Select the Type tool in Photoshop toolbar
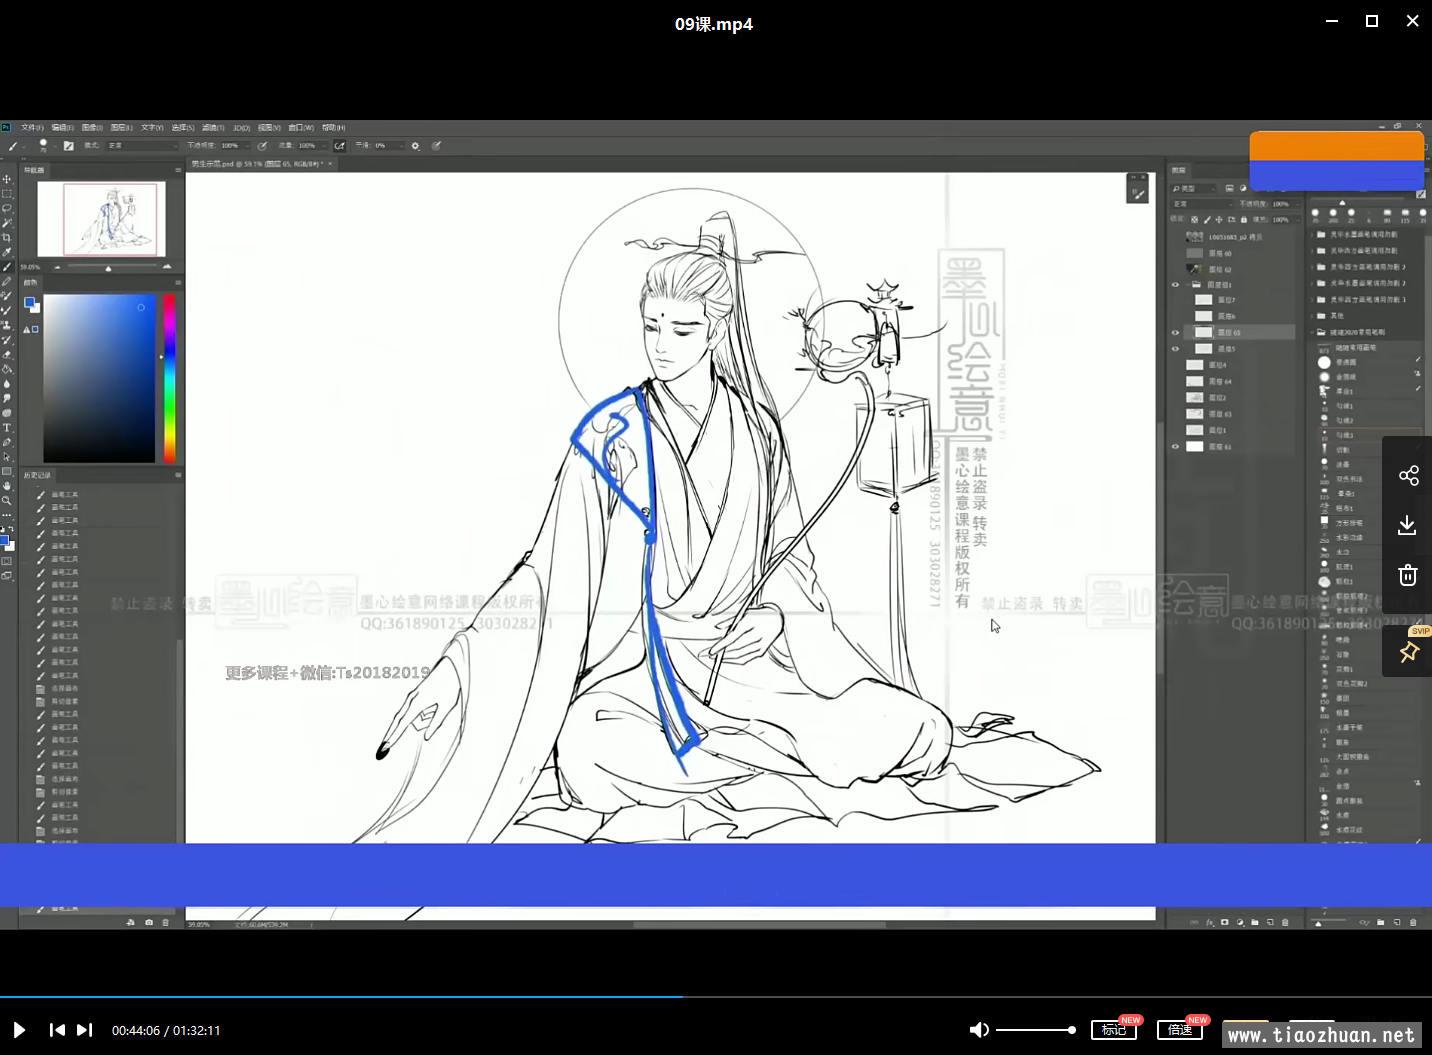The image size is (1432, 1055). click(7, 428)
